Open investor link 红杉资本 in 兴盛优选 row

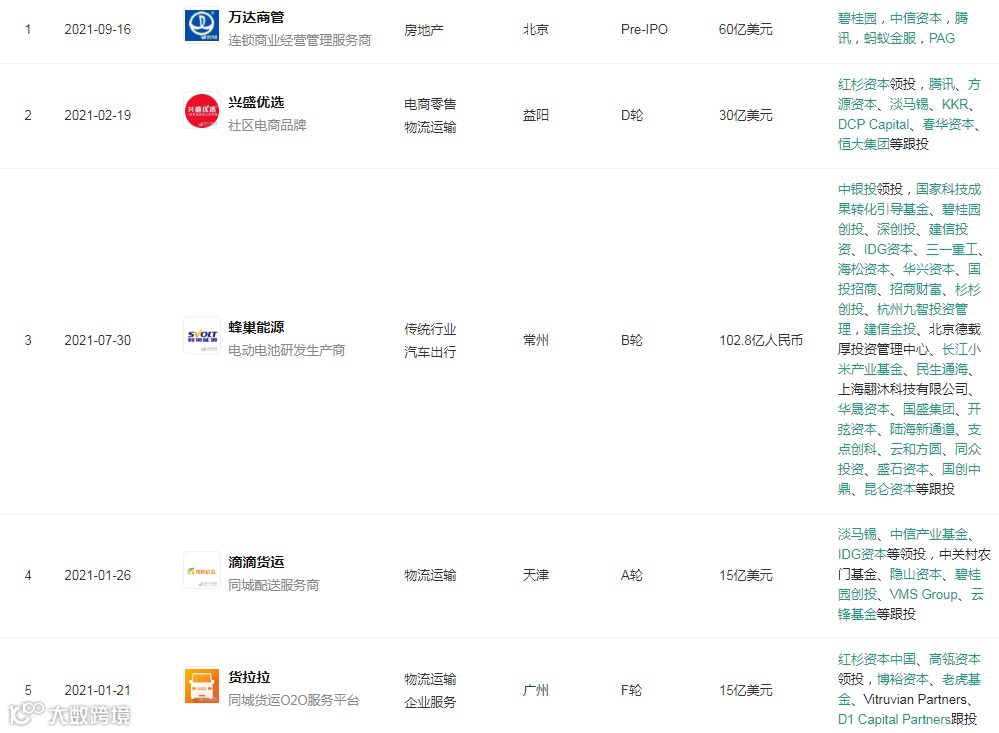pyautogui.click(x=863, y=84)
